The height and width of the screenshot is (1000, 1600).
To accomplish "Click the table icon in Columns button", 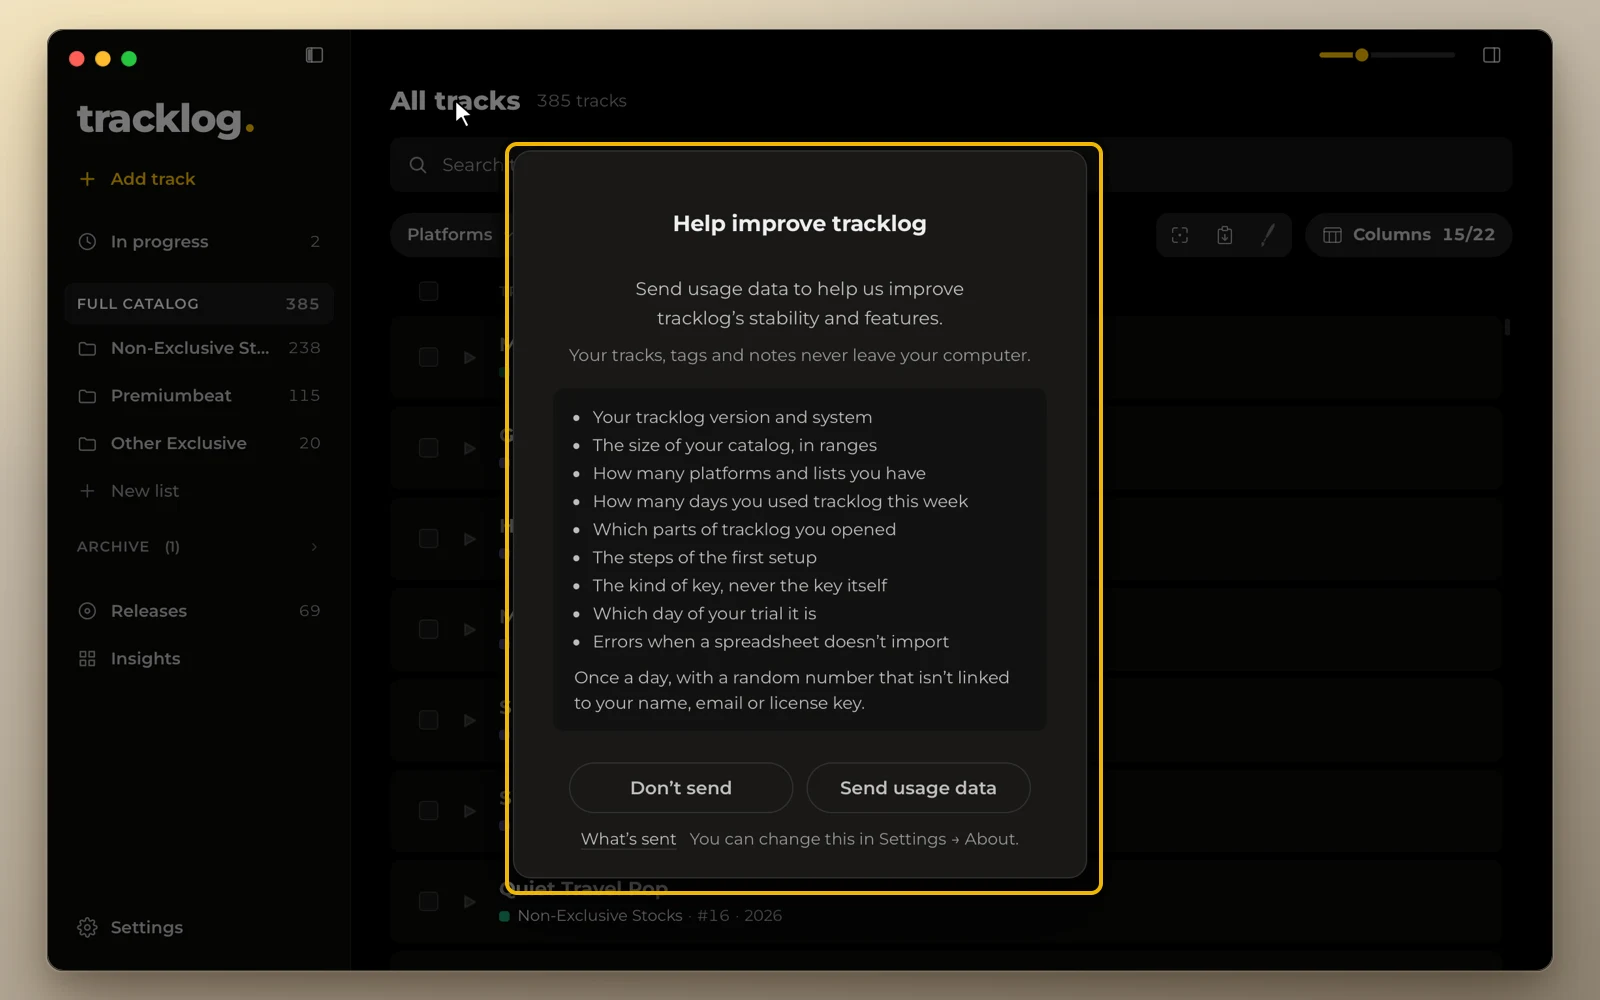I will [x=1332, y=235].
